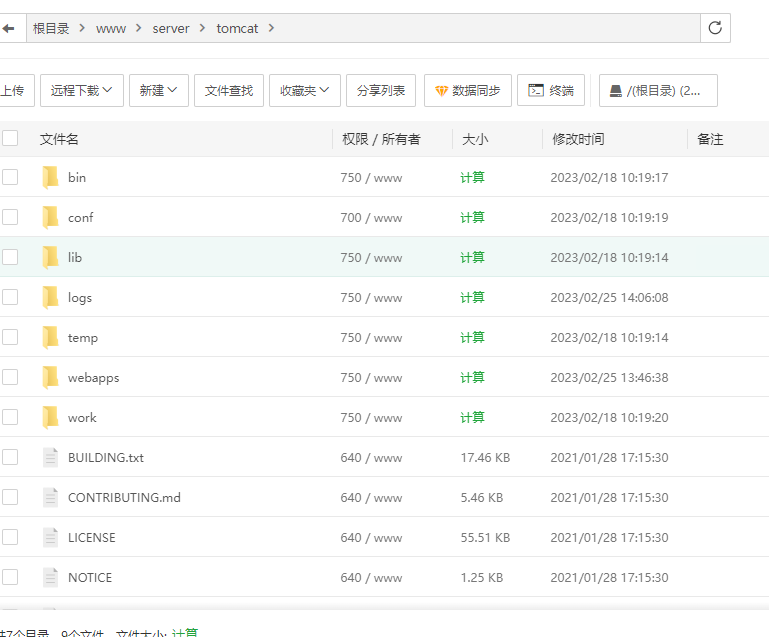Viewport: 769px width, 637px height.
Task: Open the 收藏夹 dropdown
Action: pos(305,91)
